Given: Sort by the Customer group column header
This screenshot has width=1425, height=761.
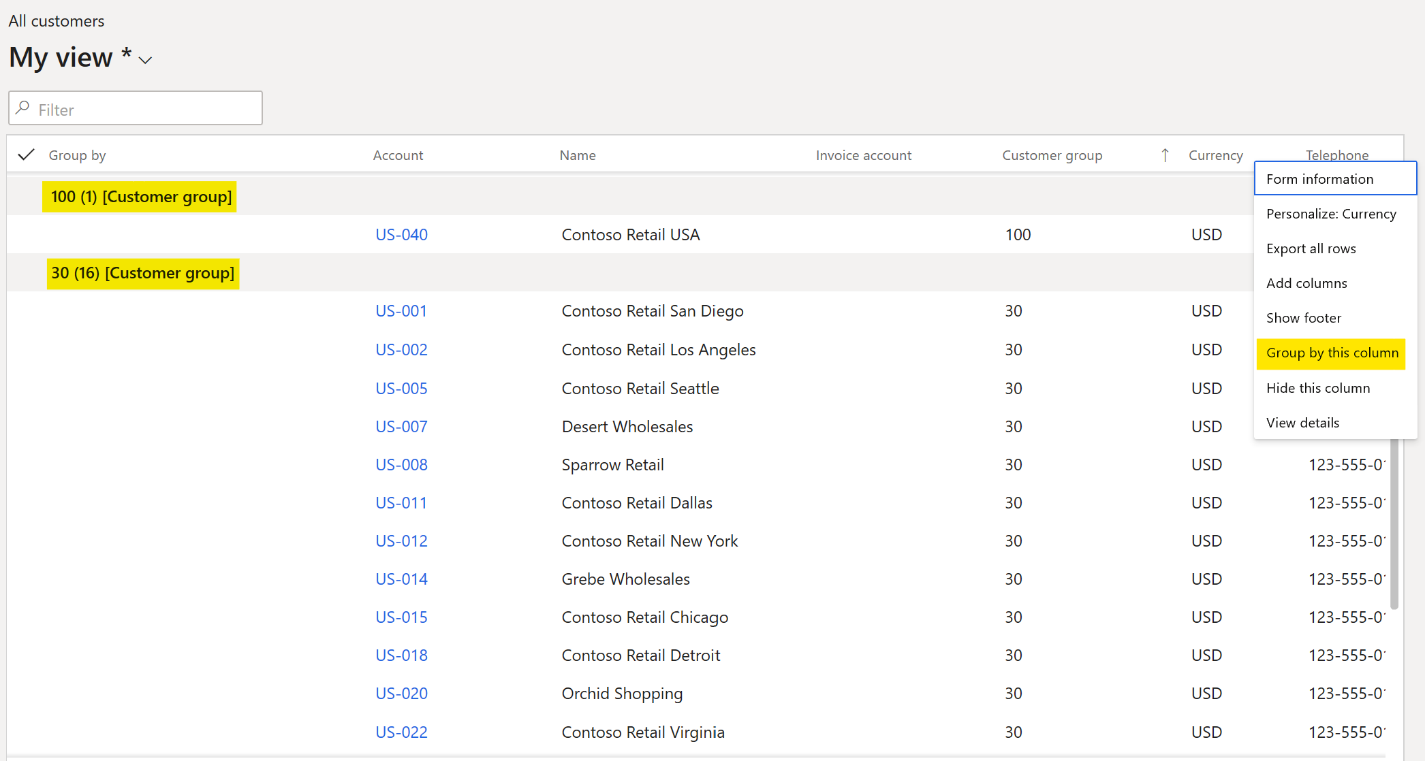Looking at the screenshot, I should click(x=1052, y=155).
